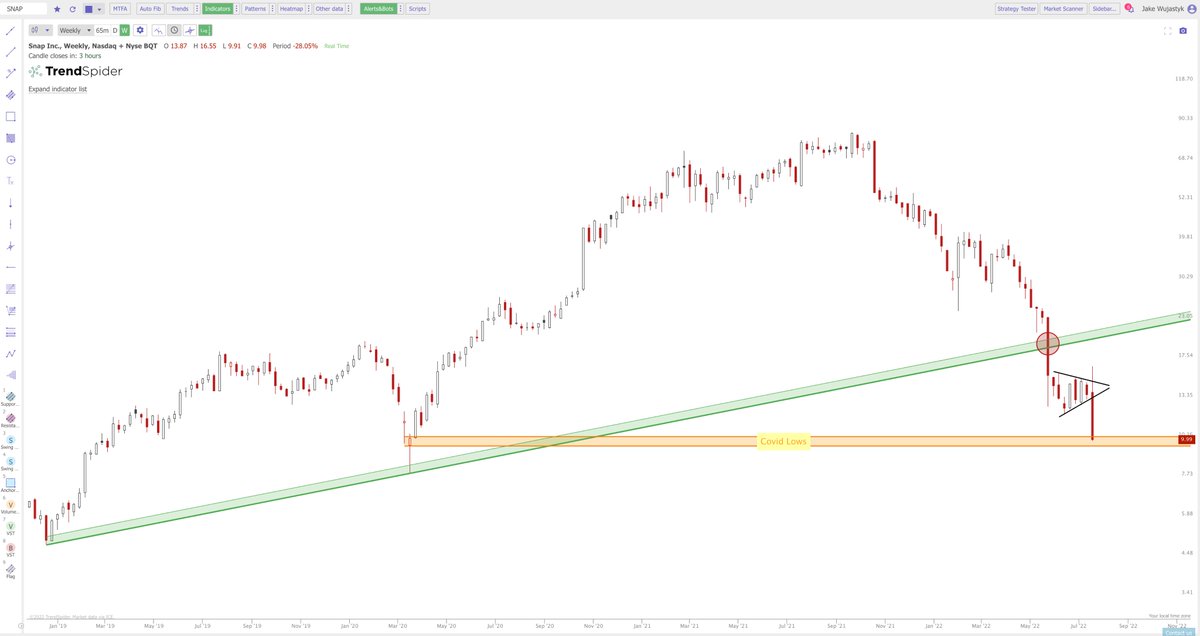Screen dimensions: 1200x636
Task: Open options dots next to Indicators
Action: pos(236,9)
